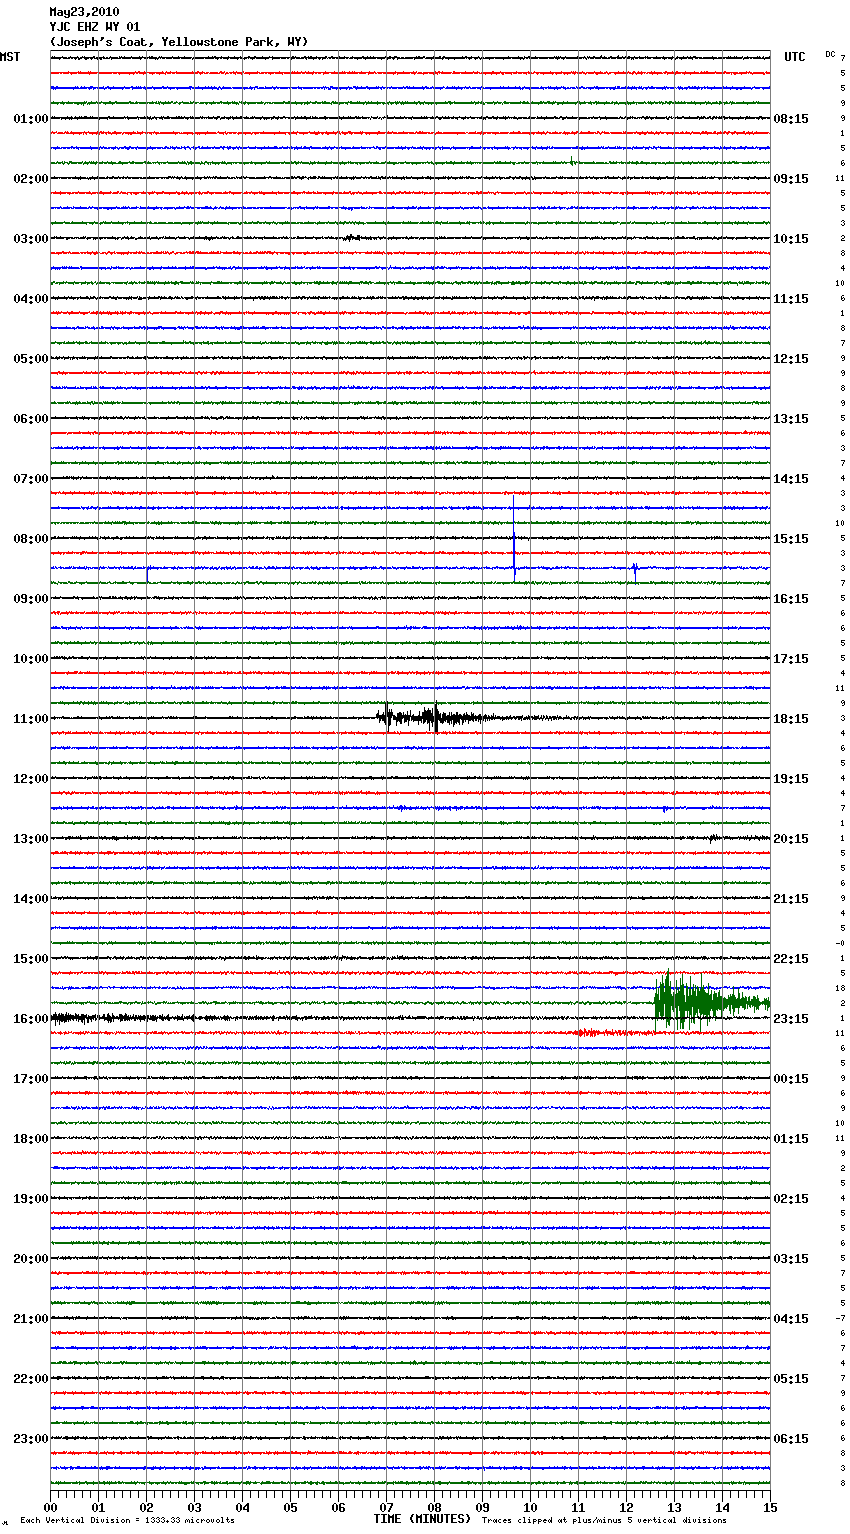Click the 'TIME (MINUTES)' axis title
Image resolution: width=850 pixels, height=1534 pixels.
point(422,1519)
